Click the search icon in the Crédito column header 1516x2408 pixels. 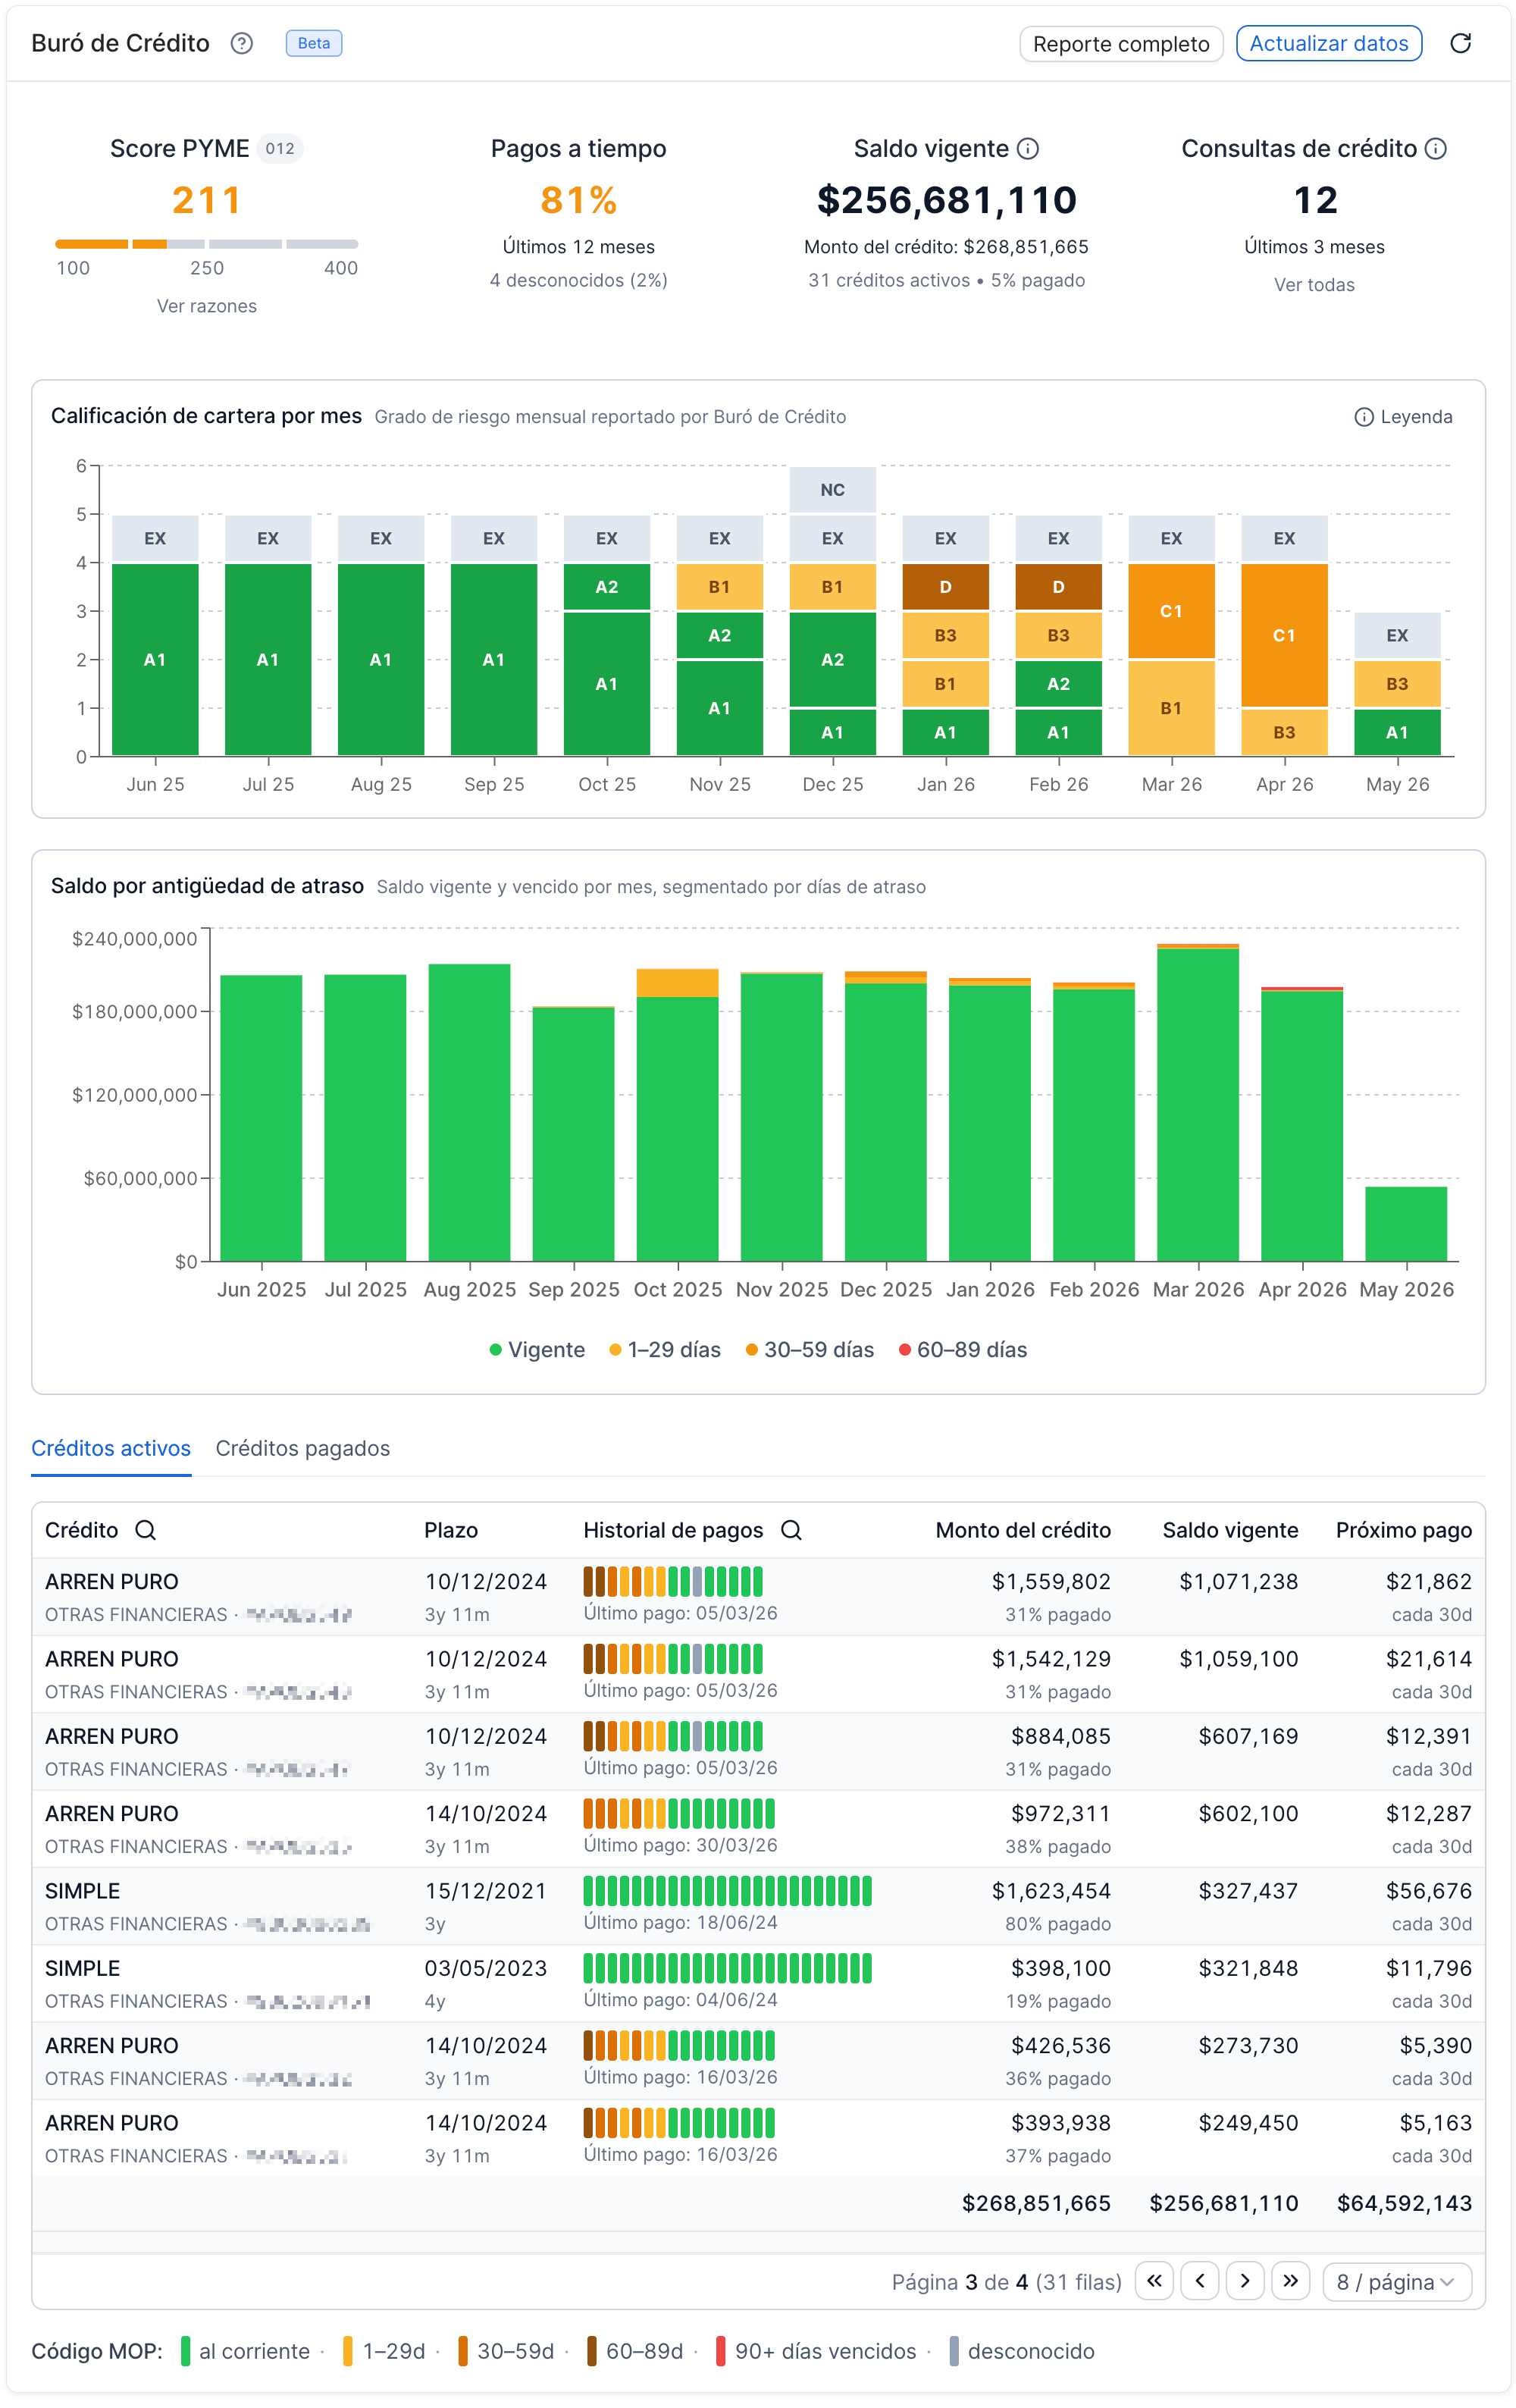pos(145,1529)
